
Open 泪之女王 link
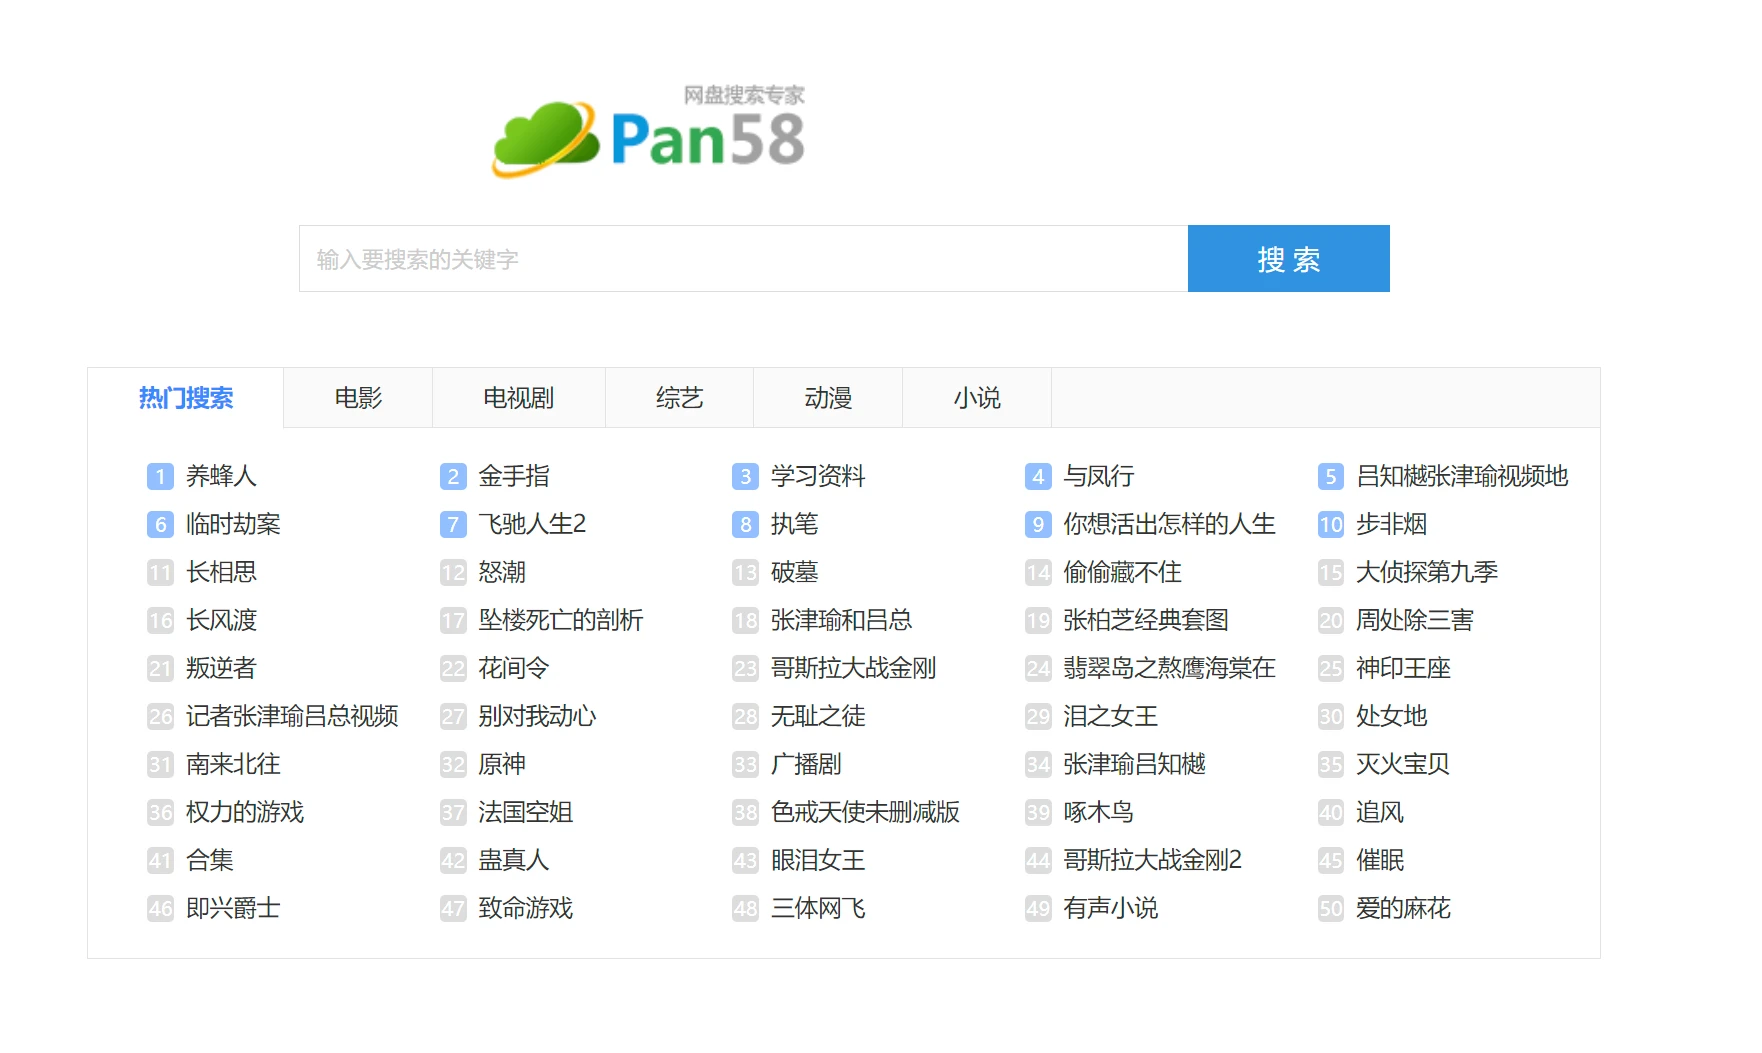tap(1110, 716)
